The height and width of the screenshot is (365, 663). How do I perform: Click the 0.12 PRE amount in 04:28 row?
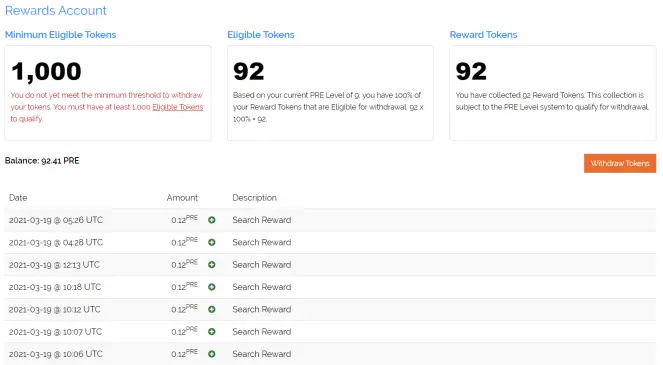(x=184, y=242)
